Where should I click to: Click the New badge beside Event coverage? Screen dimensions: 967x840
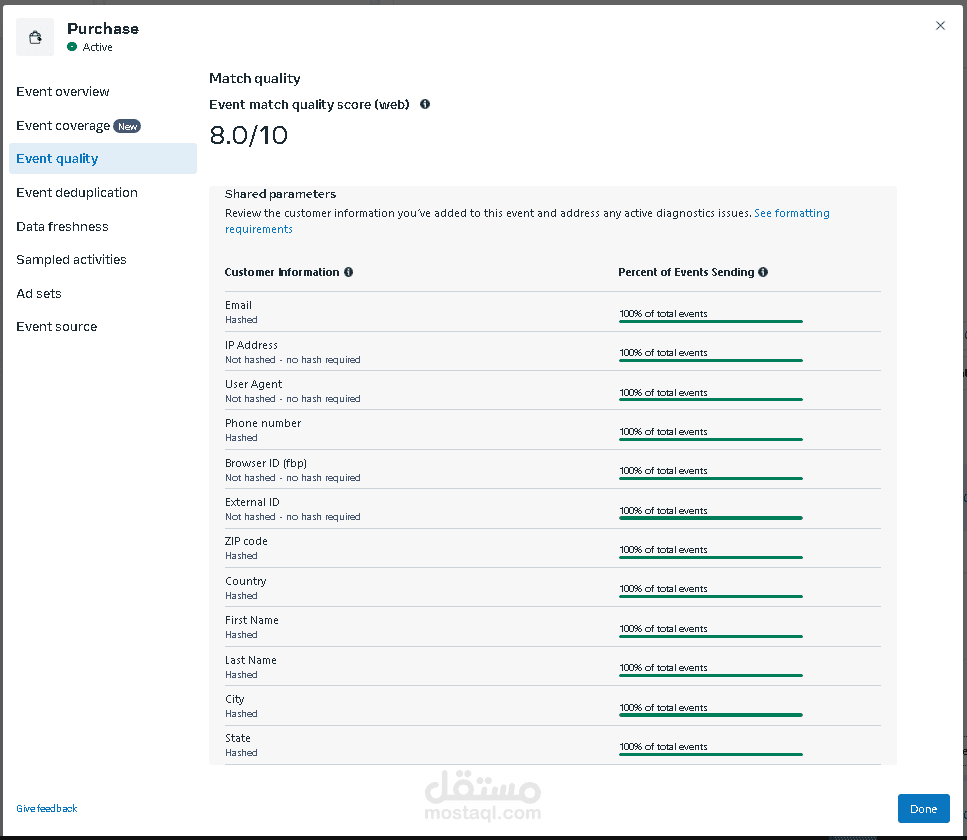point(127,127)
